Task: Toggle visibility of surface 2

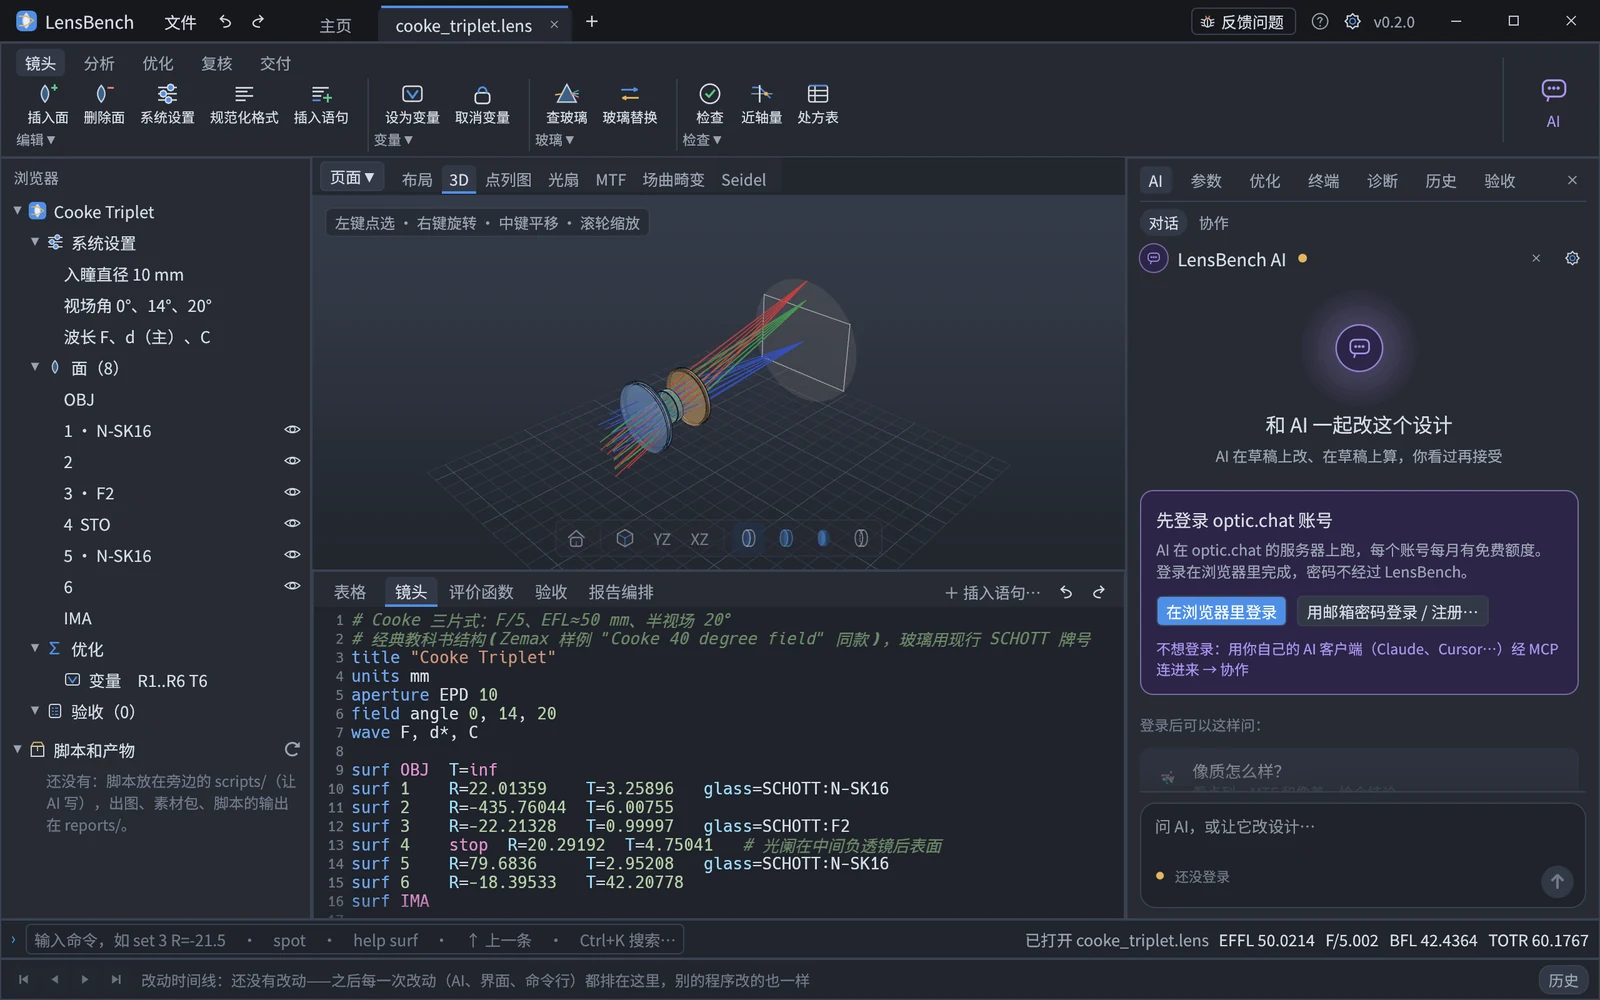Action: click(292, 461)
